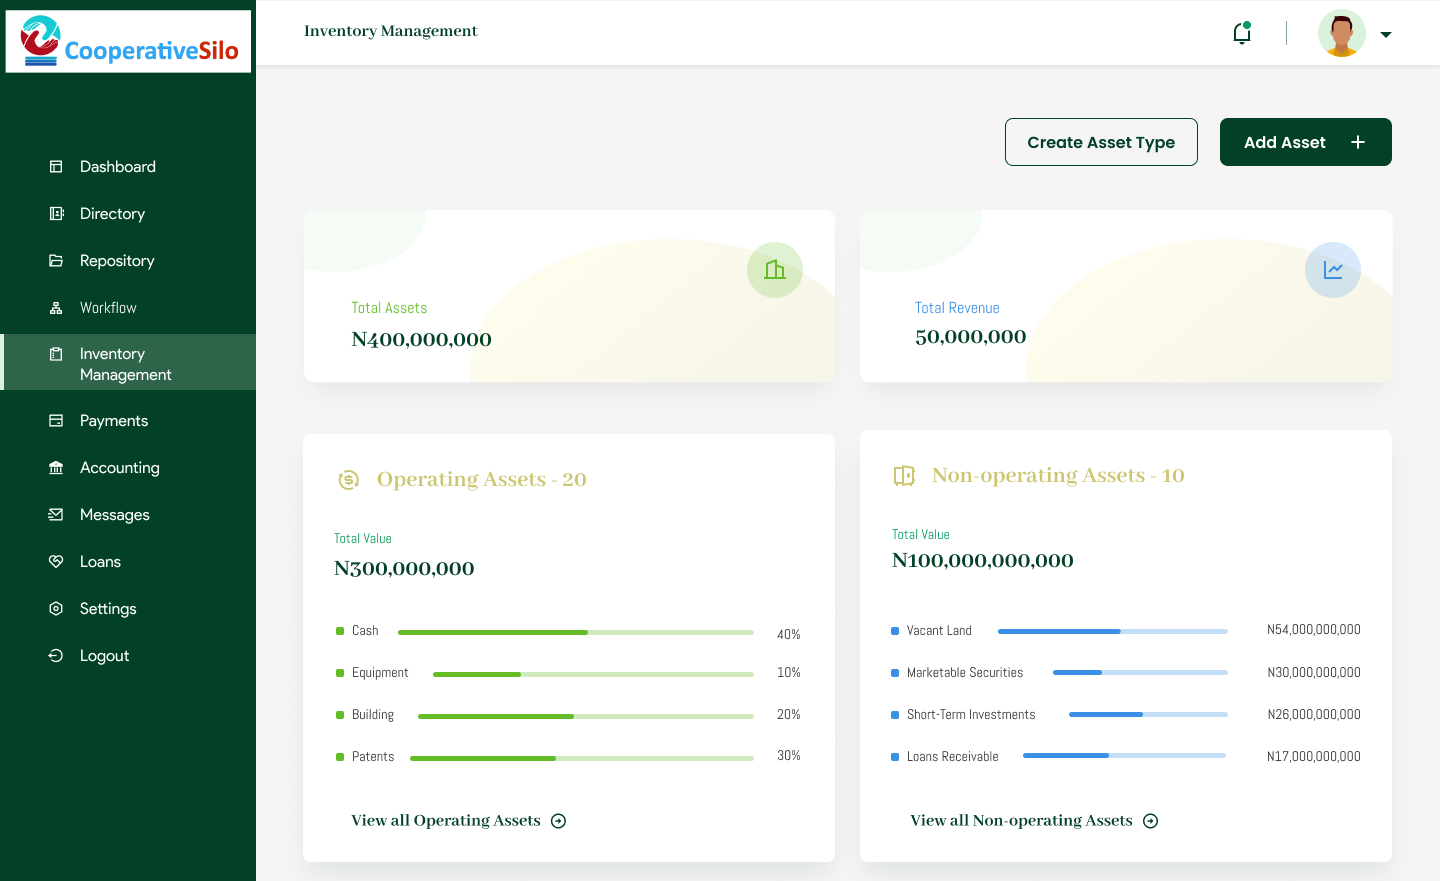Click the notification bell icon

tap(1242, 33)
